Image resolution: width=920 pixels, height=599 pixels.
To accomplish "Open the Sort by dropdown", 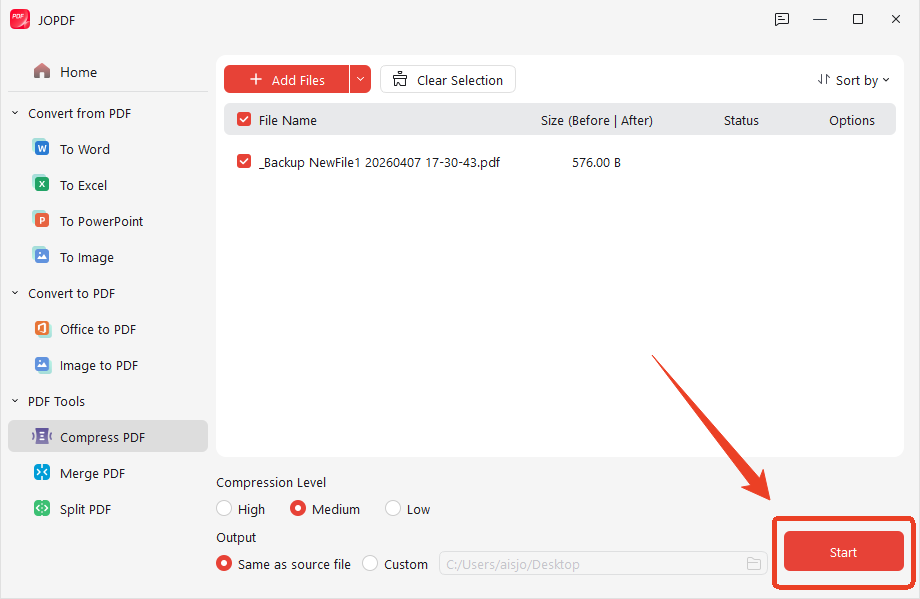I will 854,80.
